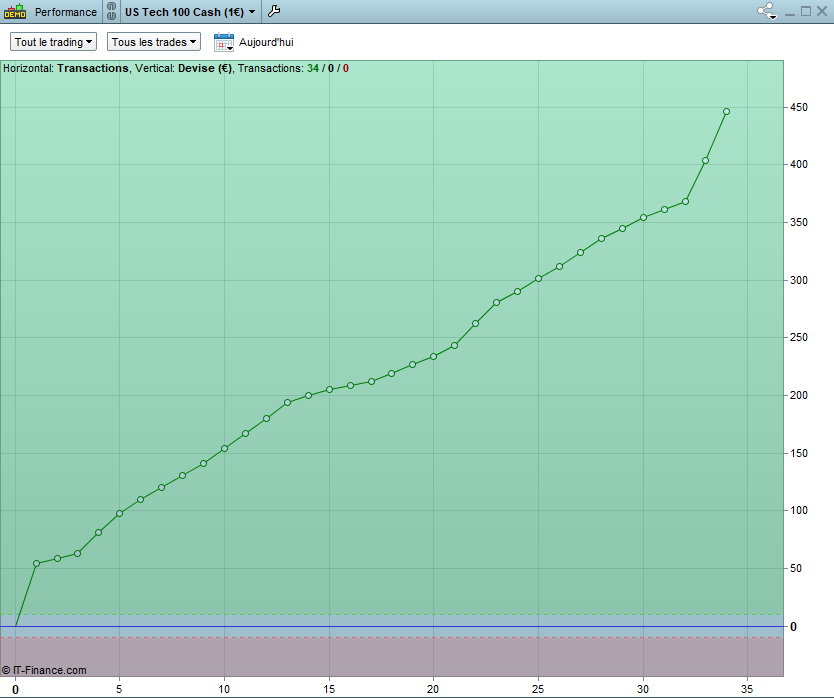Click the IT-Finance.com copyright link

(x=44, y=670)
